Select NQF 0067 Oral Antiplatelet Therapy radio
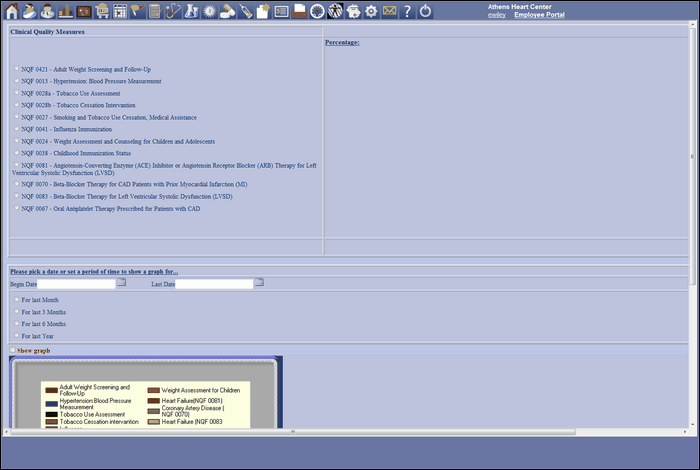 click(x=17, y=208)
